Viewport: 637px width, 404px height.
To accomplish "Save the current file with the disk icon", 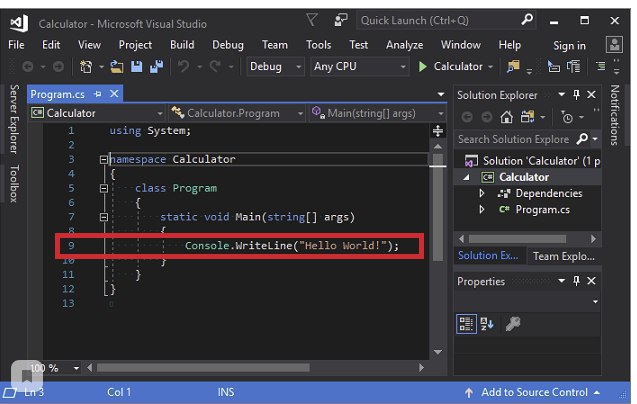I will point(136,66).
